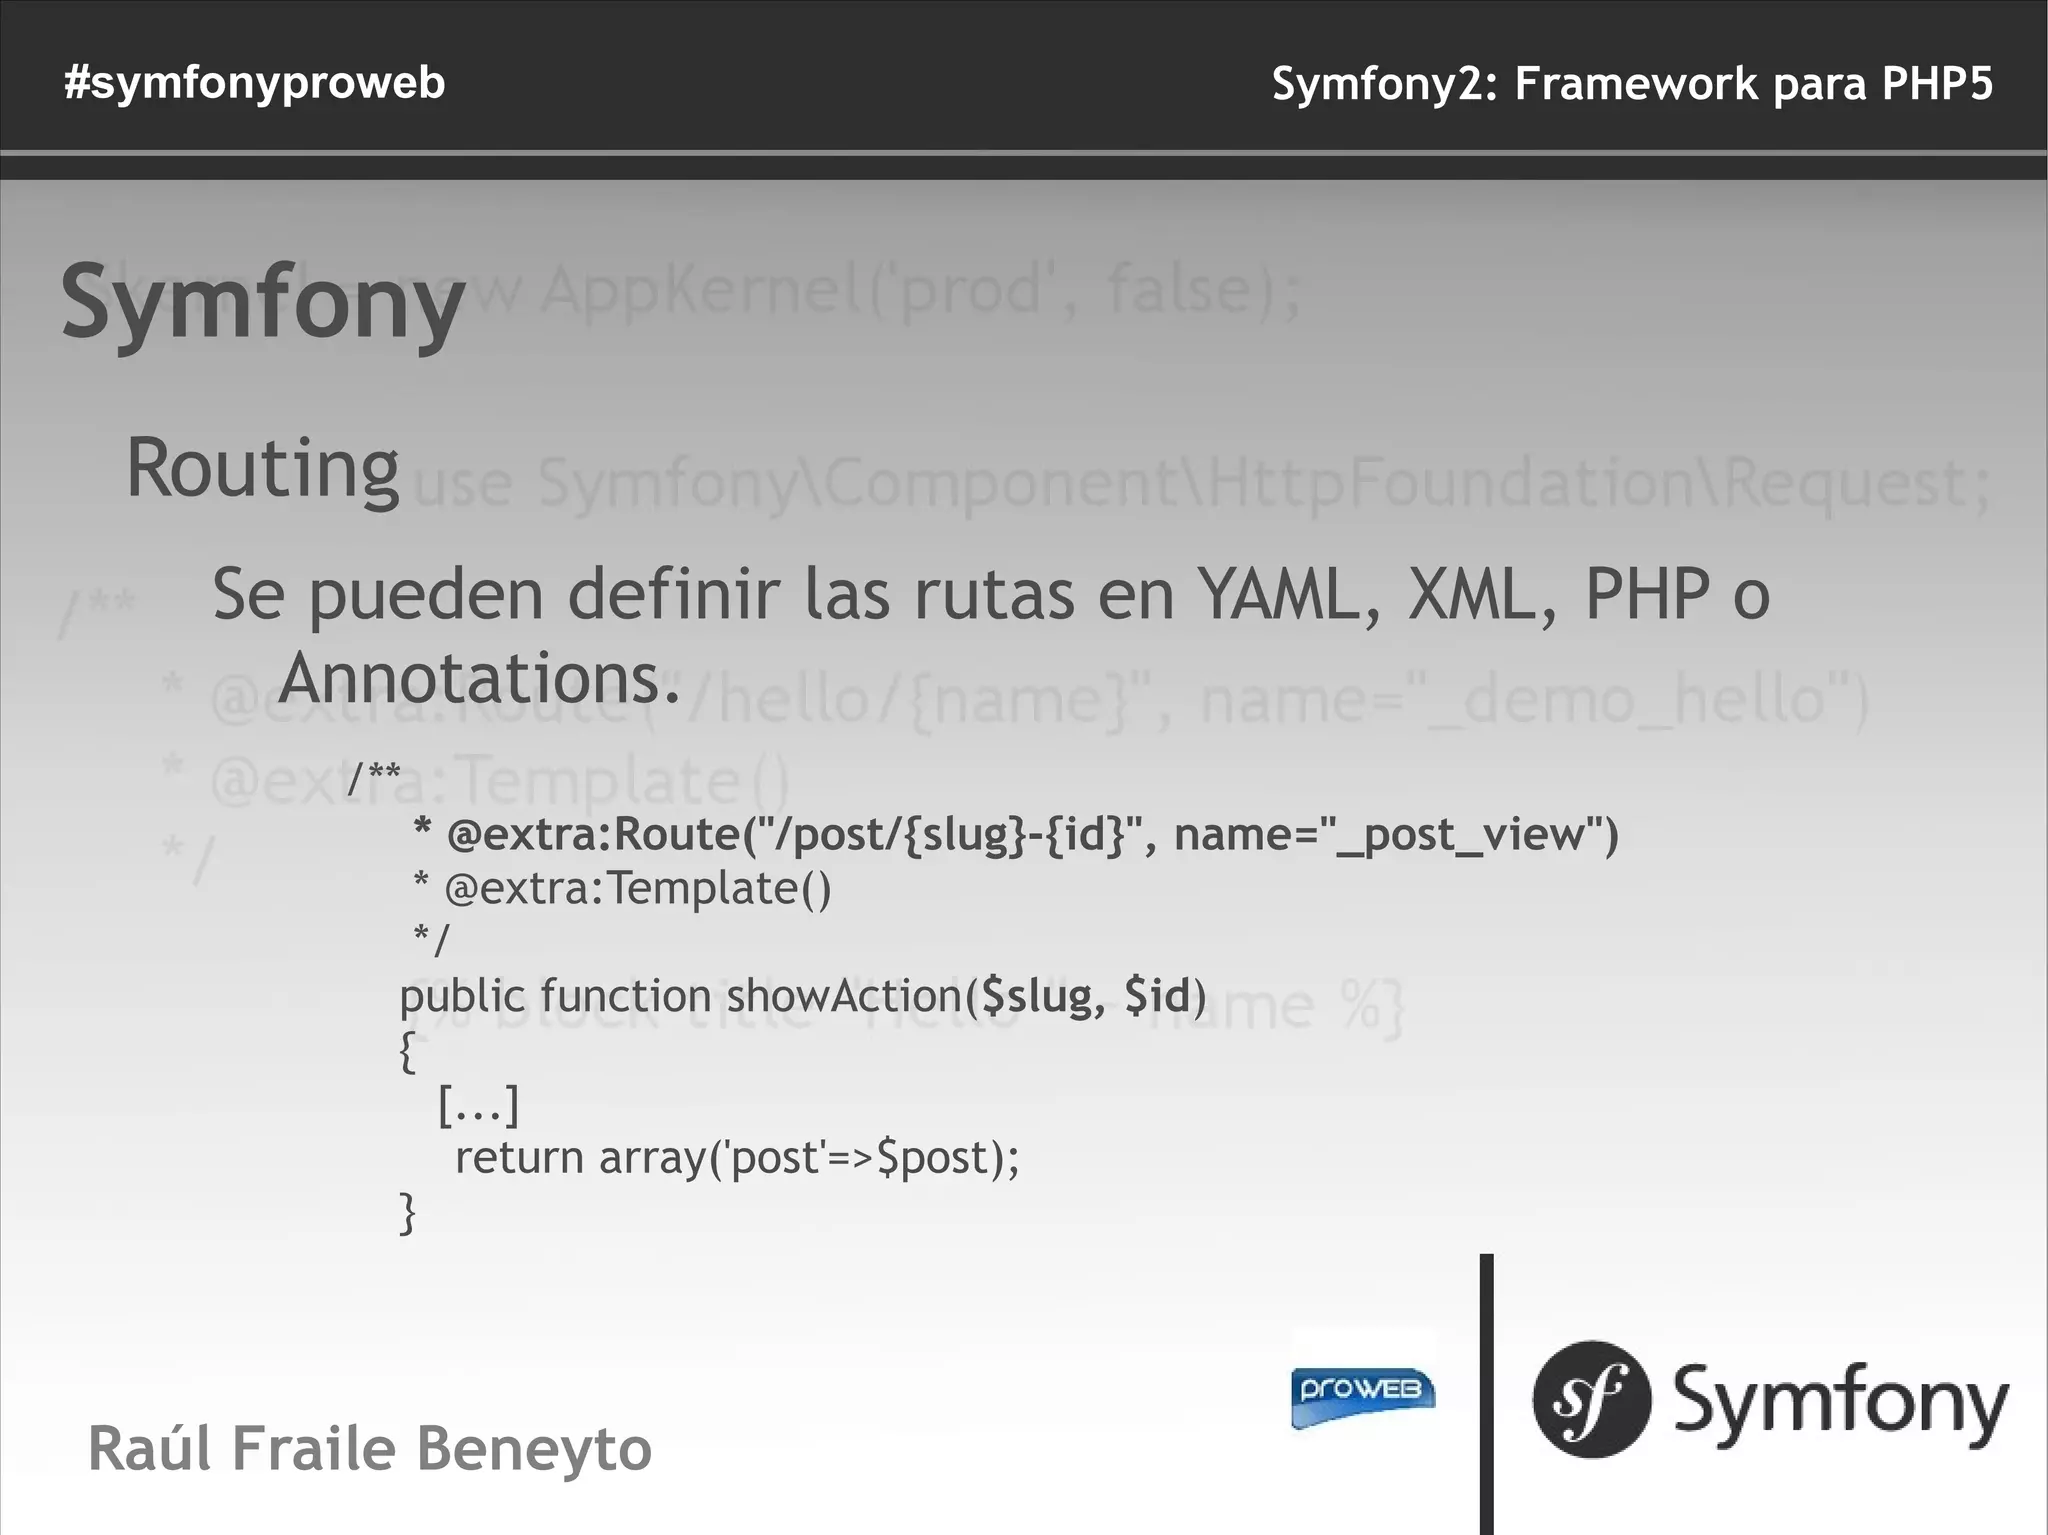Screen dimensions: 2048x1535
Task: Click the word 'Annotations.' in the body
Action: [x=478, y=679]
